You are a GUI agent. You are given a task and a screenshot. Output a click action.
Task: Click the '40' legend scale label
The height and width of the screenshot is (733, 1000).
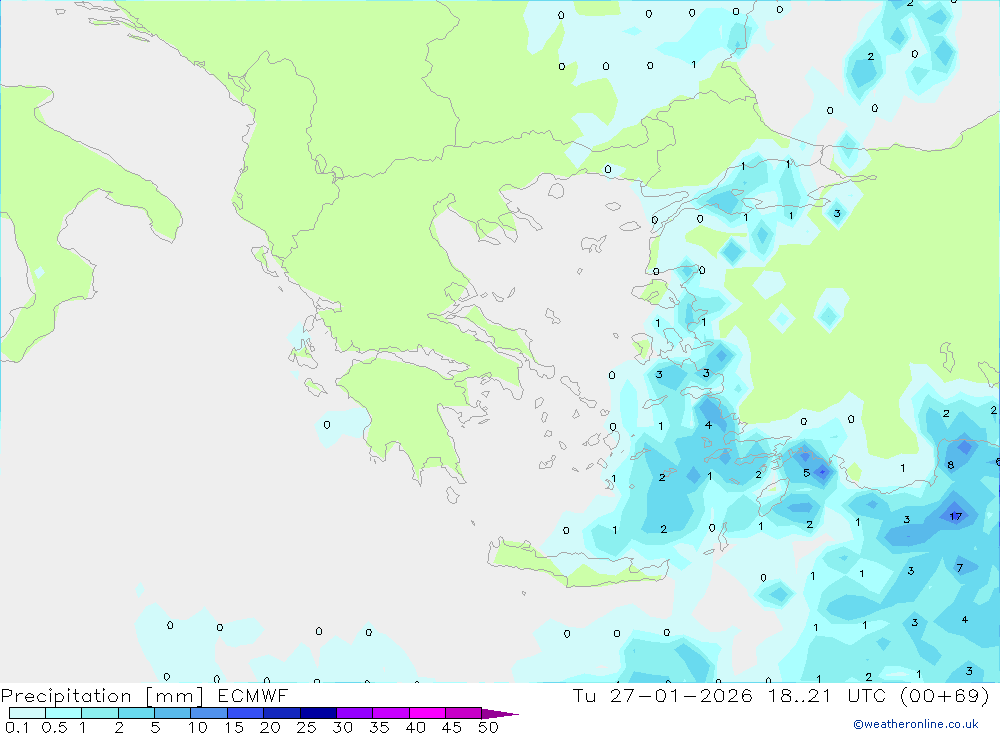[x=415, y=727]
